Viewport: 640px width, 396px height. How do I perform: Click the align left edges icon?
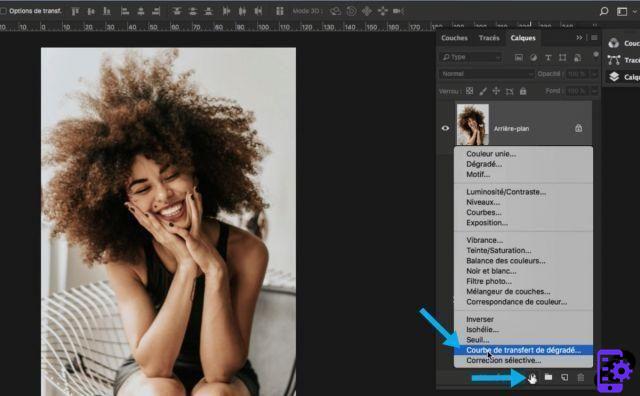[x=125, y=11]
